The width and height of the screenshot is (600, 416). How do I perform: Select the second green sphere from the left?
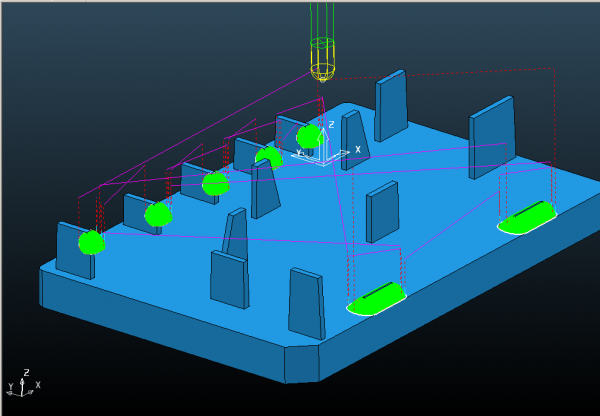coord(158,214)
